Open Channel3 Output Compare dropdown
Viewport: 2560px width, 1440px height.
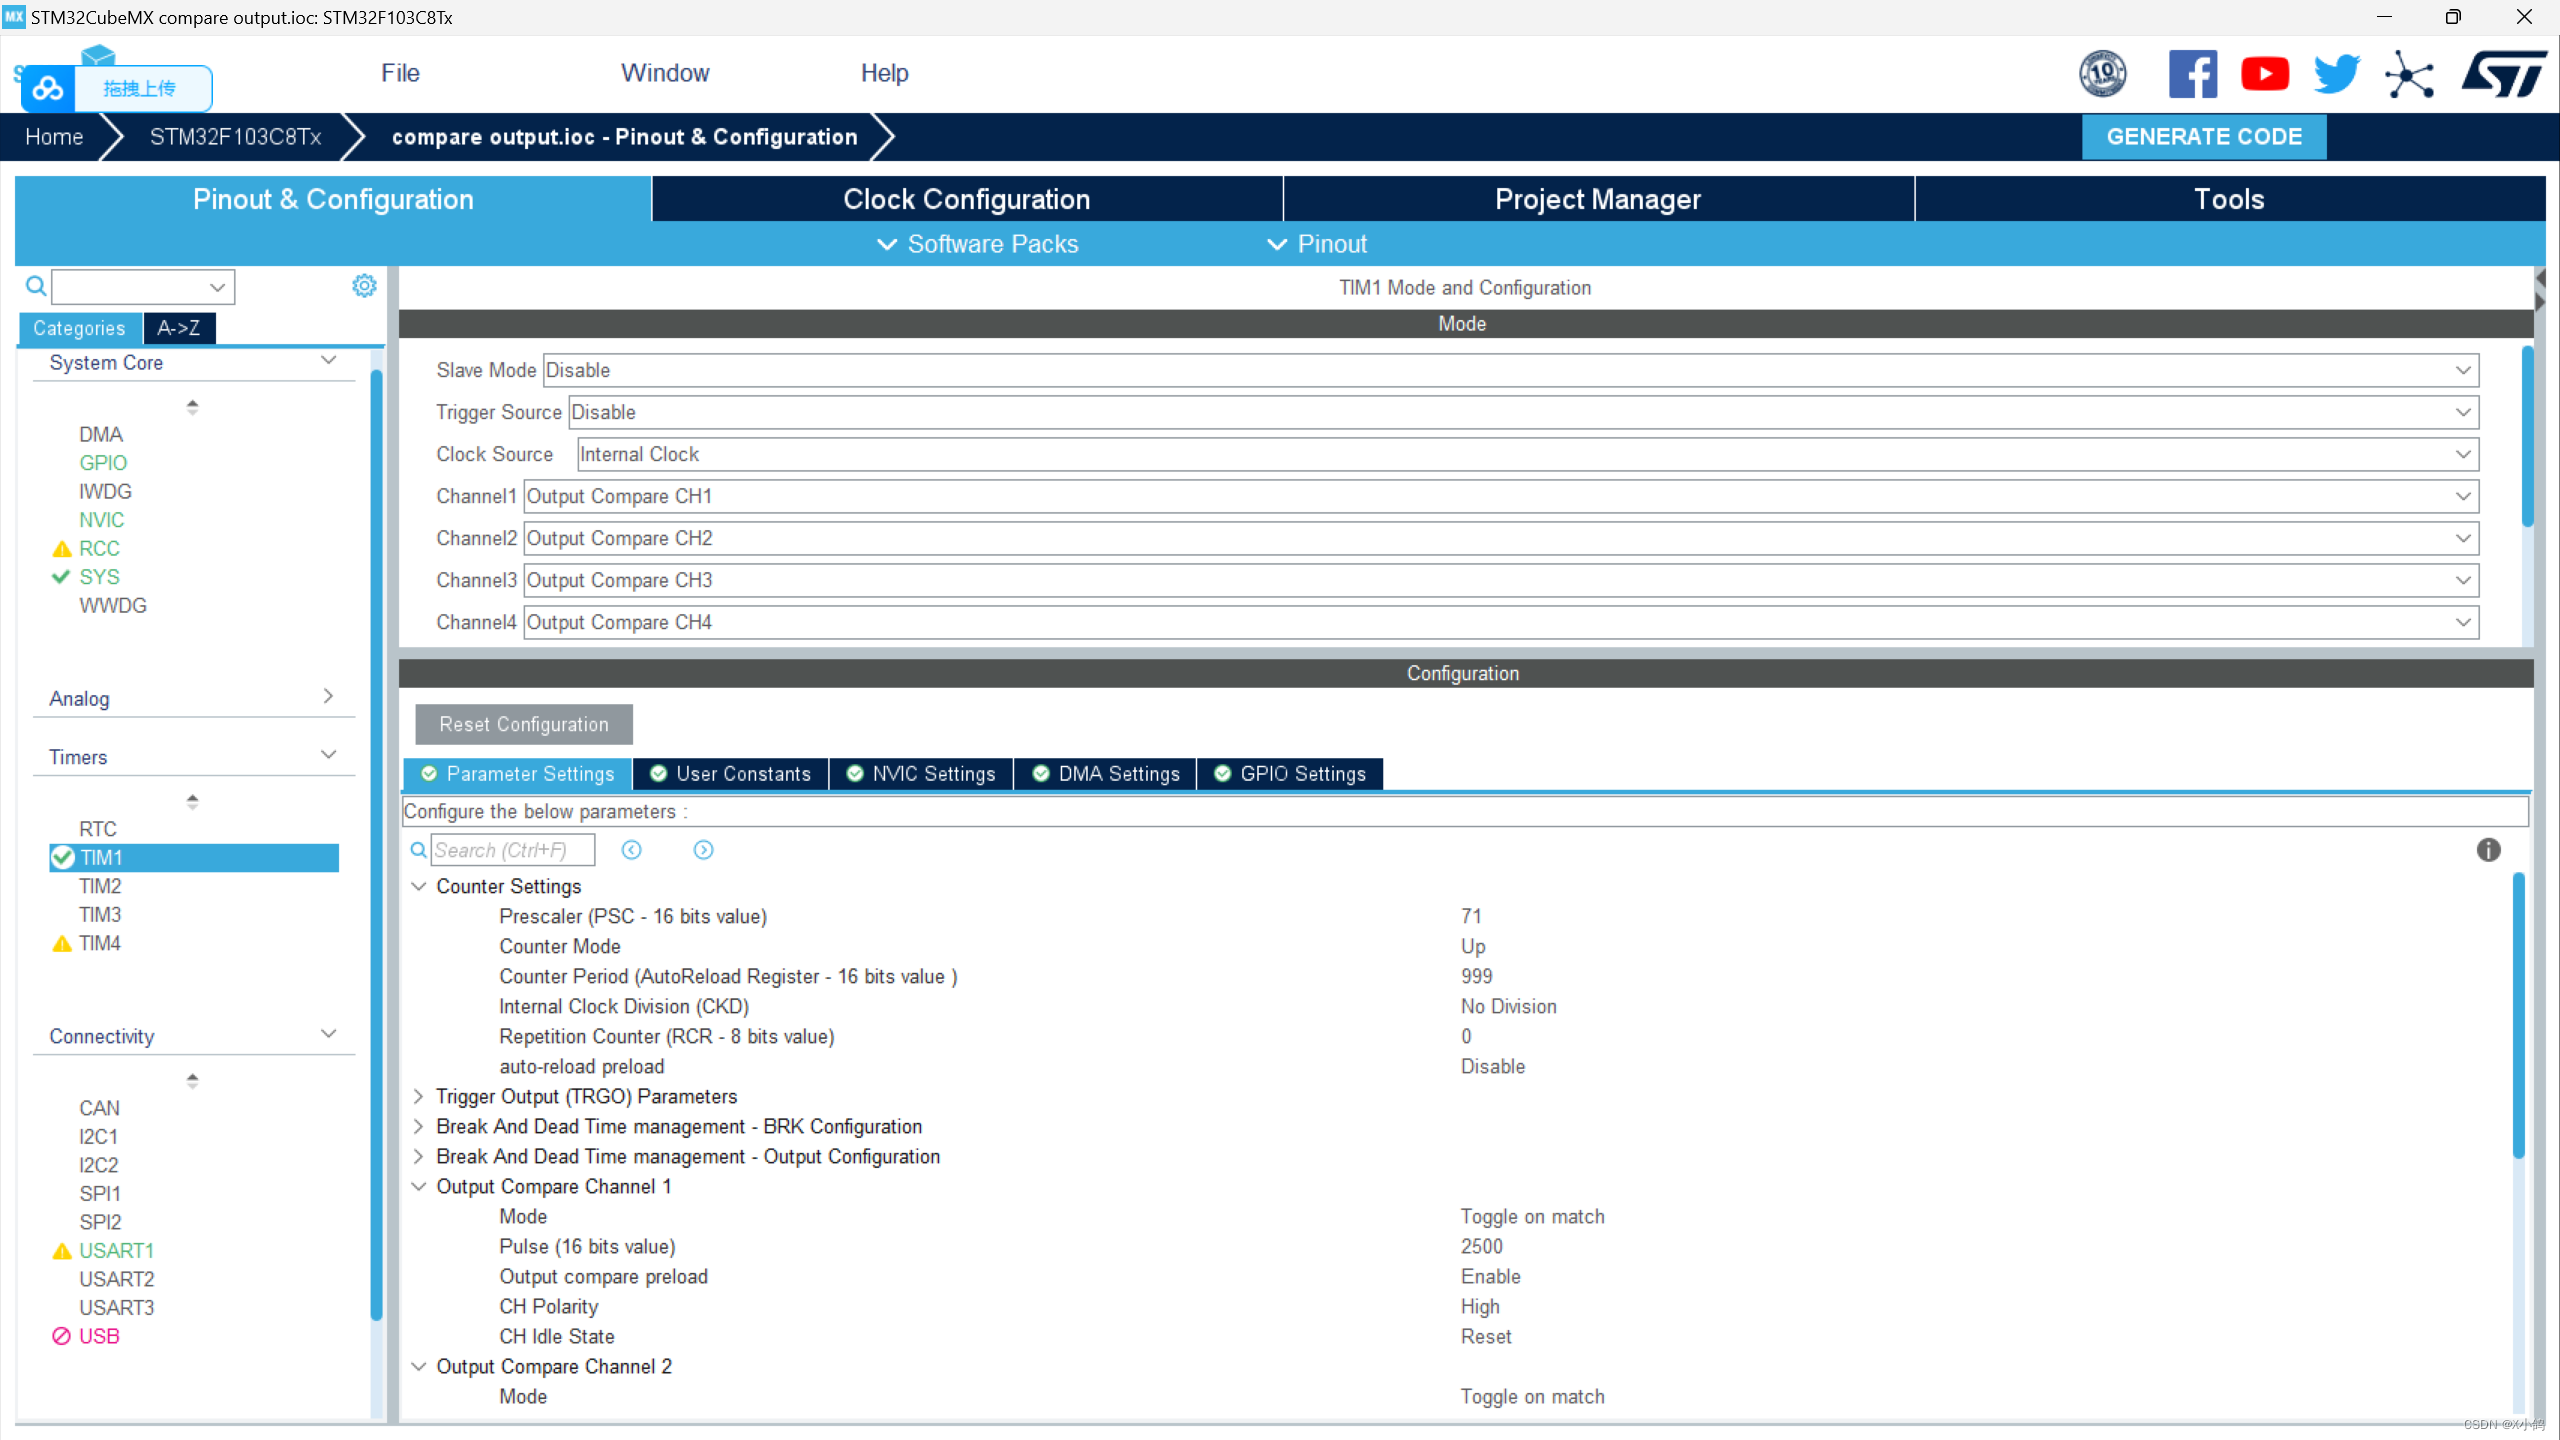tap(1501, 580)
